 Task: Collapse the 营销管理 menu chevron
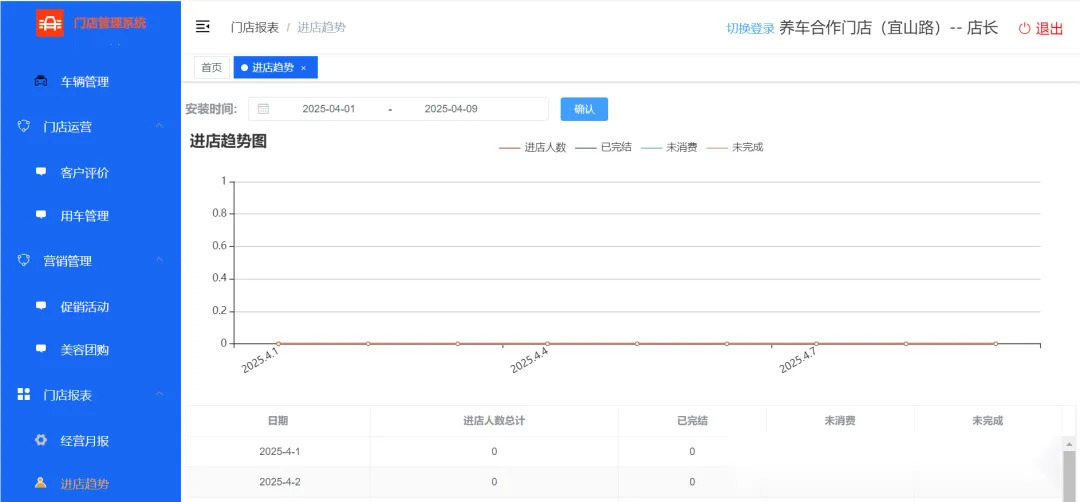pos(159,260)
